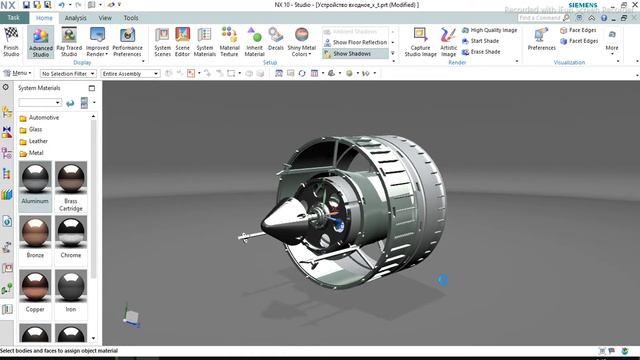Open the Entire Assembly scope dropdown
The image size is (640, 360).
click(130, 73)
